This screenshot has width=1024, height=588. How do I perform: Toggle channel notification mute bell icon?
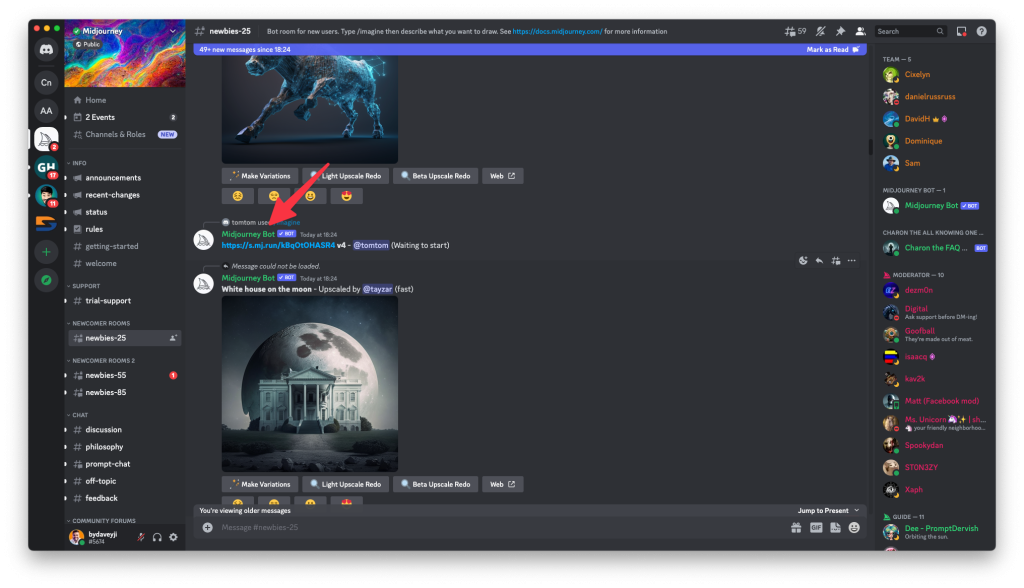pyautogui.click(x=821, y=31)
